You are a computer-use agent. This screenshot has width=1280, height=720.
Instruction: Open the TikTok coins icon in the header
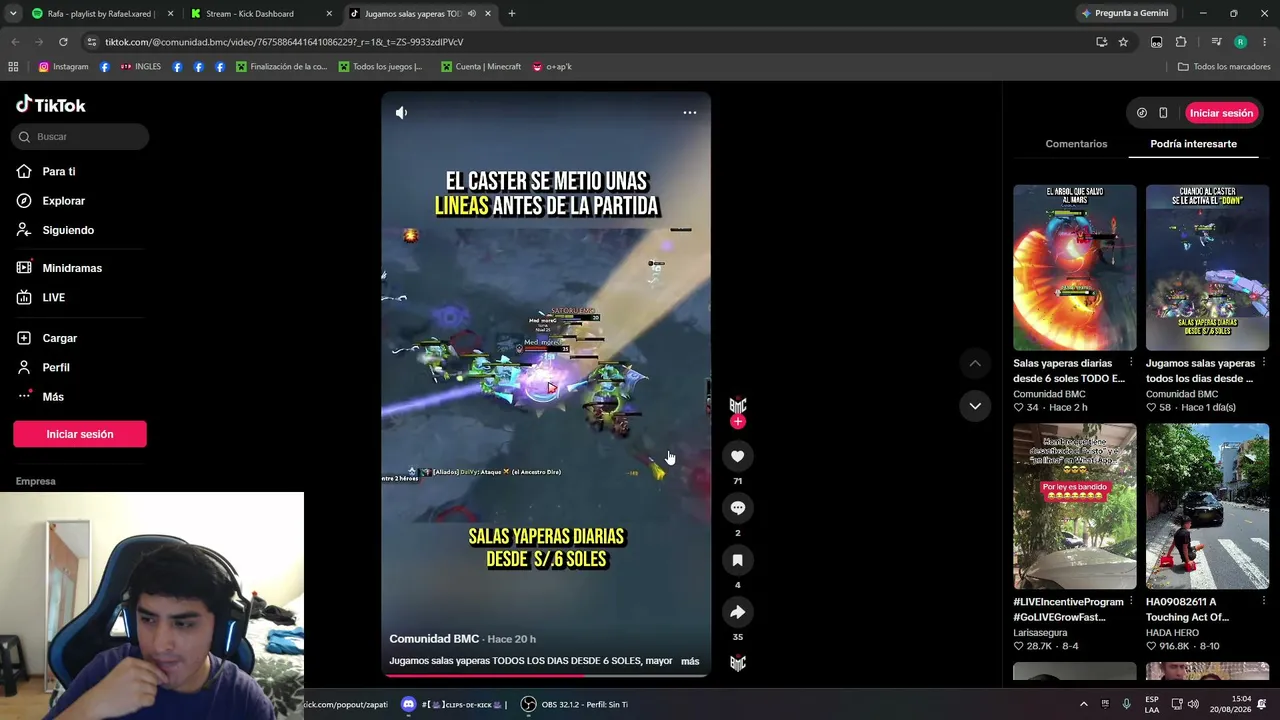tap(1142, 113)
